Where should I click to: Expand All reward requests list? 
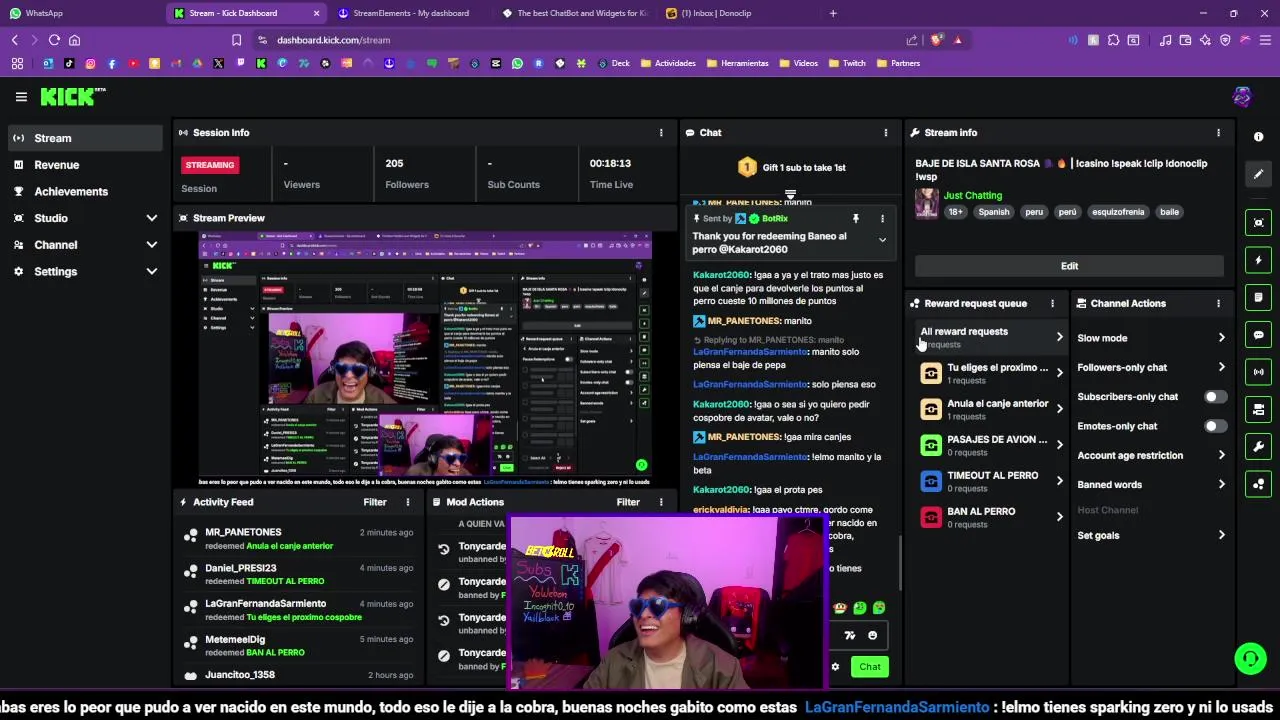991,337
